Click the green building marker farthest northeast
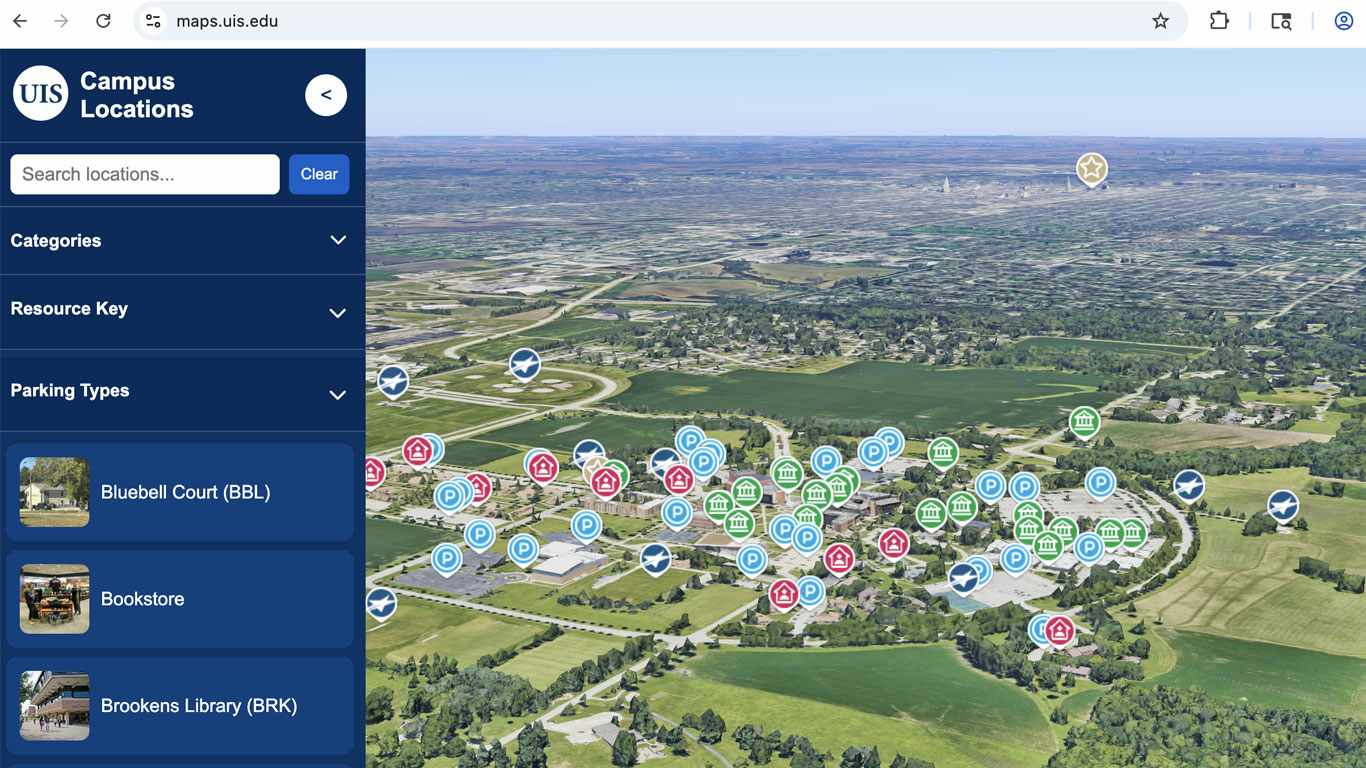 1085,422
